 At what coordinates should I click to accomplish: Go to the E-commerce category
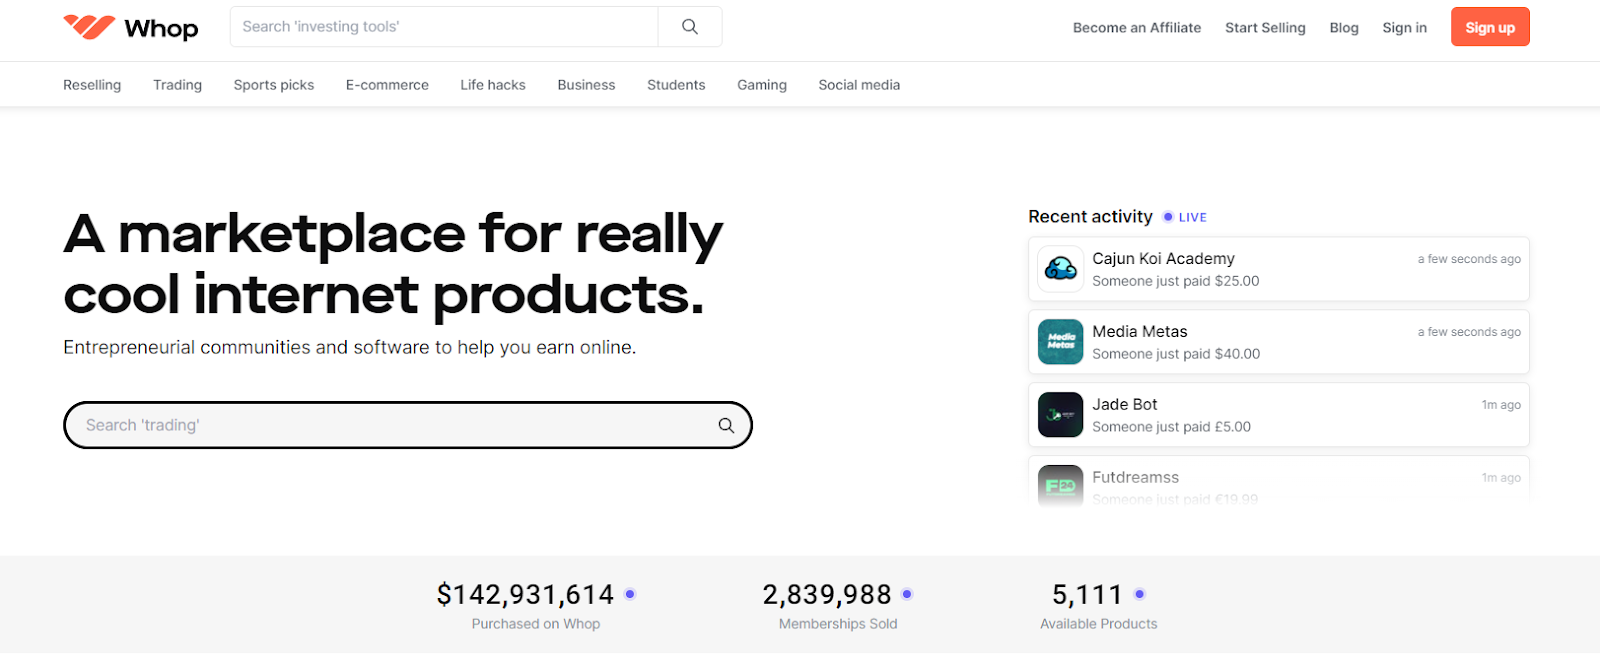click(387, 85)
